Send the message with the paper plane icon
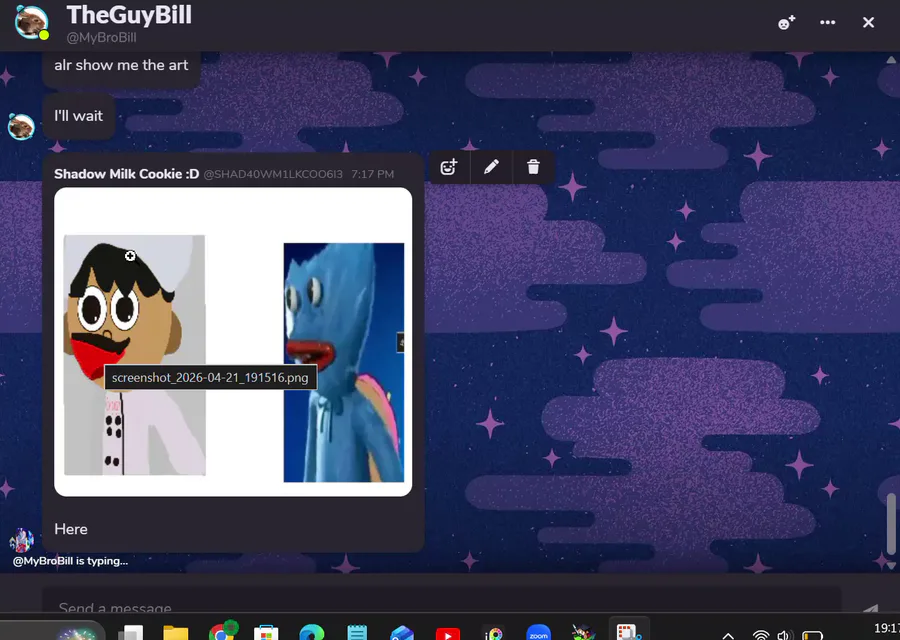 click(x=870, y=608)
